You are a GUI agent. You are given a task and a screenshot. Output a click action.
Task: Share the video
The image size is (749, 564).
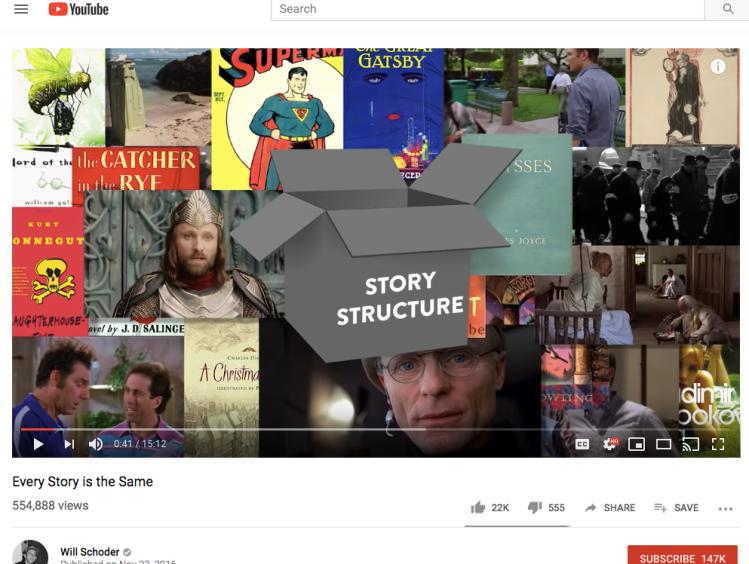pos(610,508)
